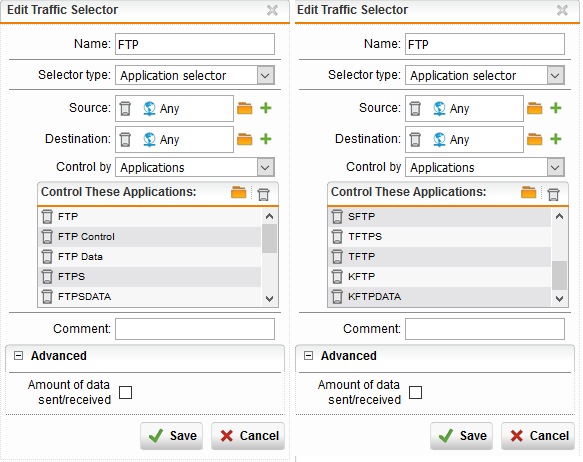
Task: Remove FTP Control from left applications list
Action: (x=47, y=237)
